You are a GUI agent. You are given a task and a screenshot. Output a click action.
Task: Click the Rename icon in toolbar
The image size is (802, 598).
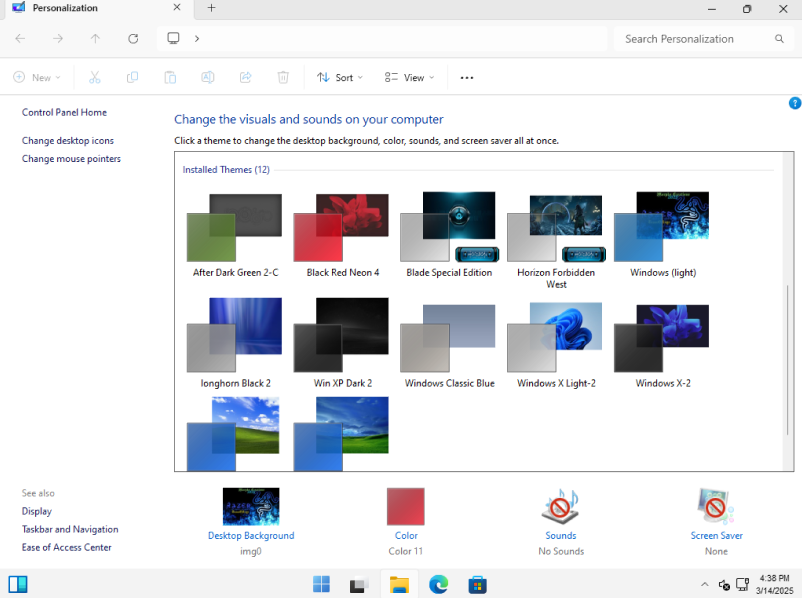click(x=208, y=77)
